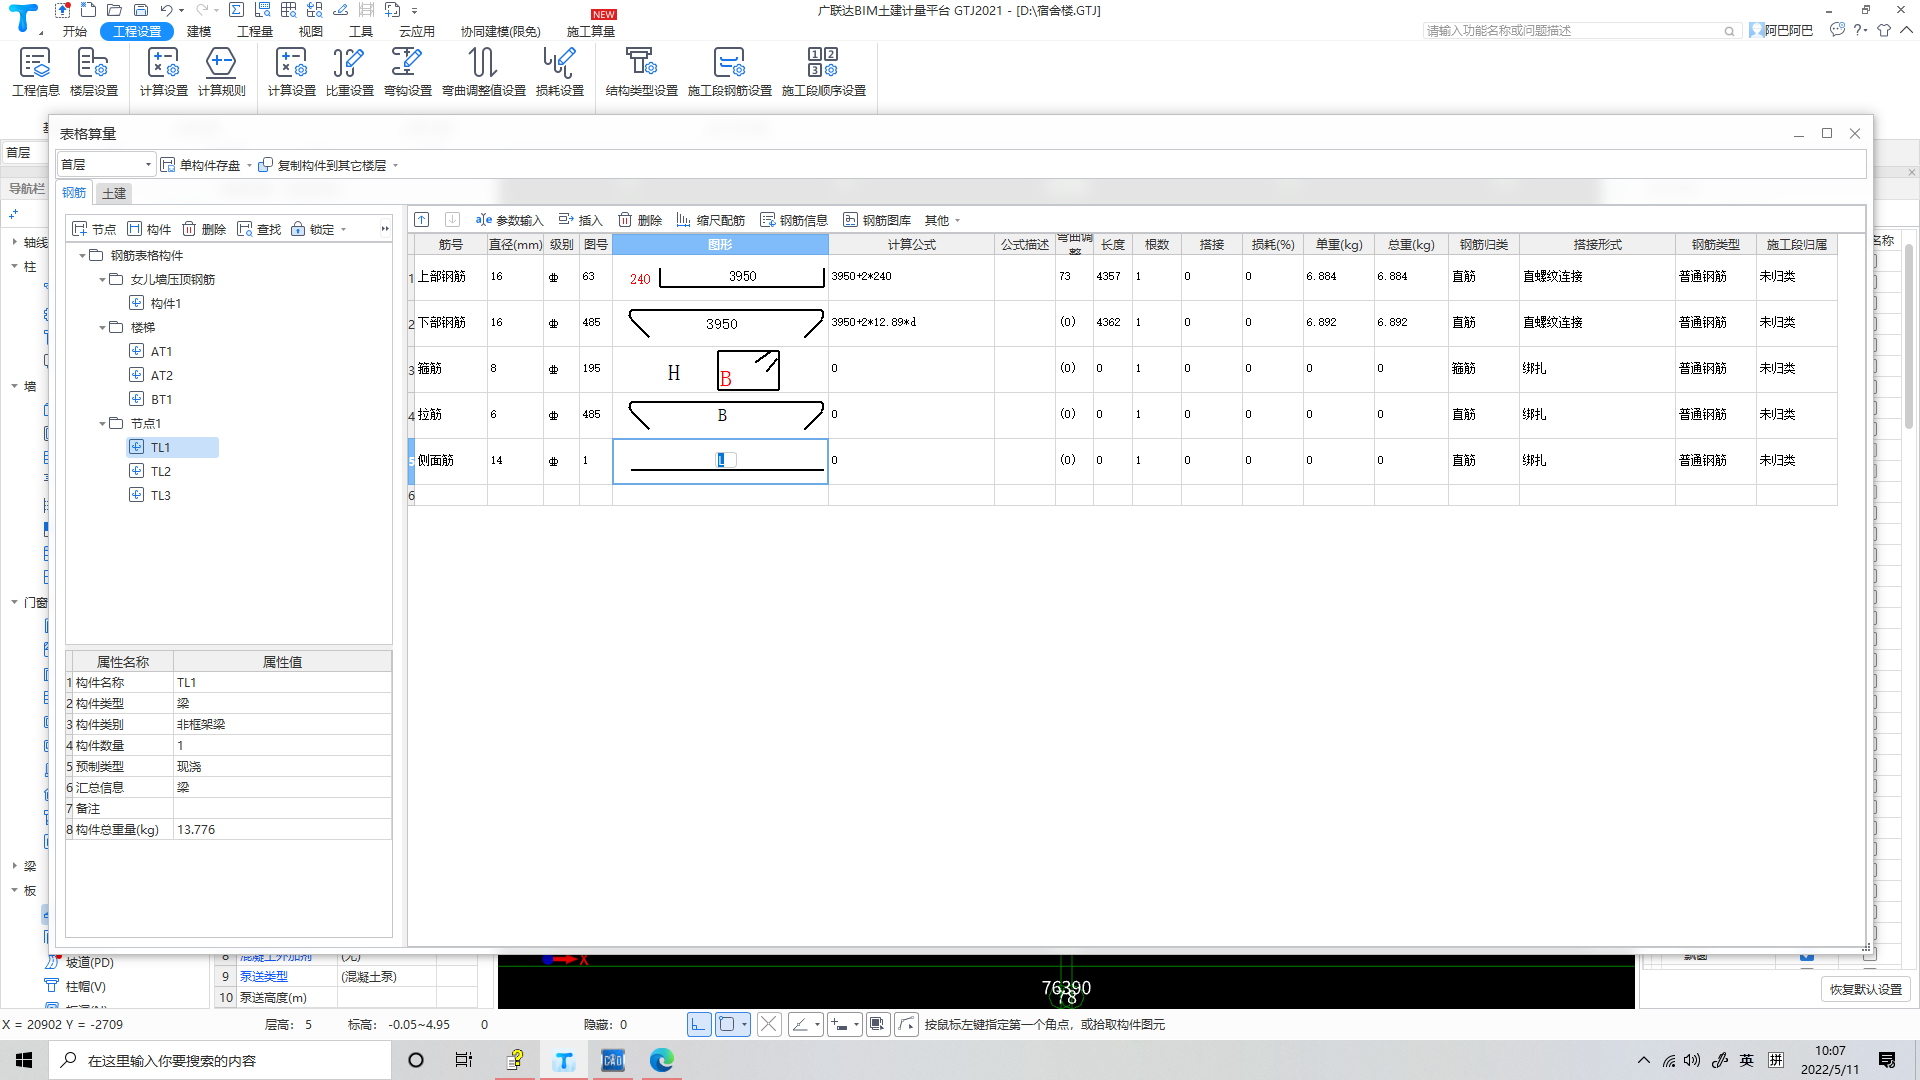This screenshot has width=1920, height=1080.
Task: Open 损耗设置 in the ribbon
Action: click(x=560, y=72)
